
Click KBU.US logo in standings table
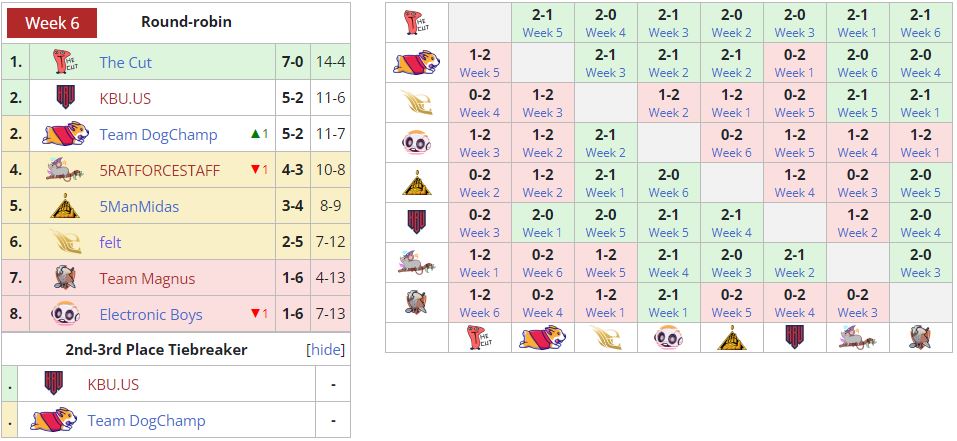pyautogui.click(x=67, y=98)
